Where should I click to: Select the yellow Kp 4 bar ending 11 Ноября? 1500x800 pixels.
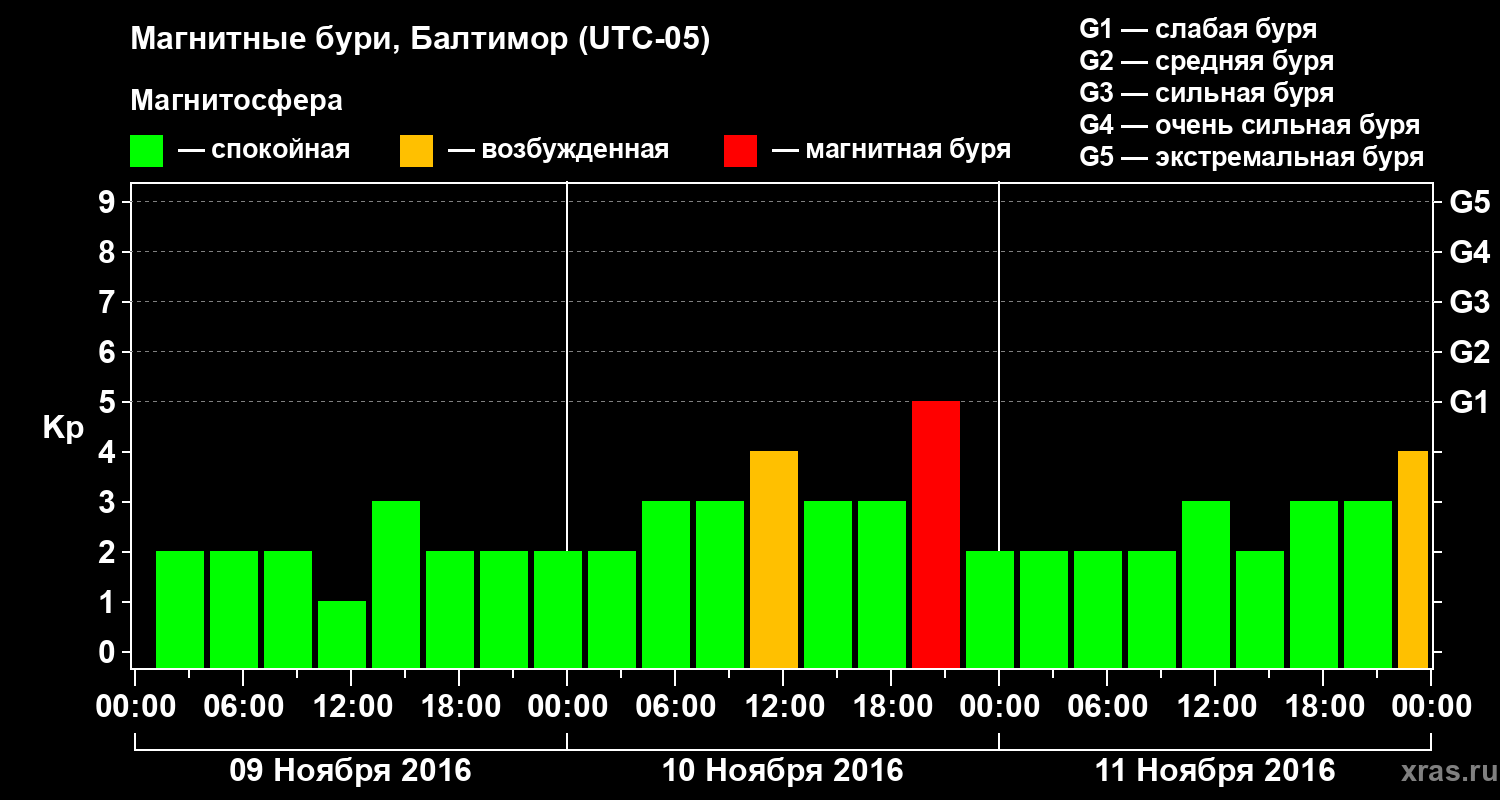(x=1413, y=560)
